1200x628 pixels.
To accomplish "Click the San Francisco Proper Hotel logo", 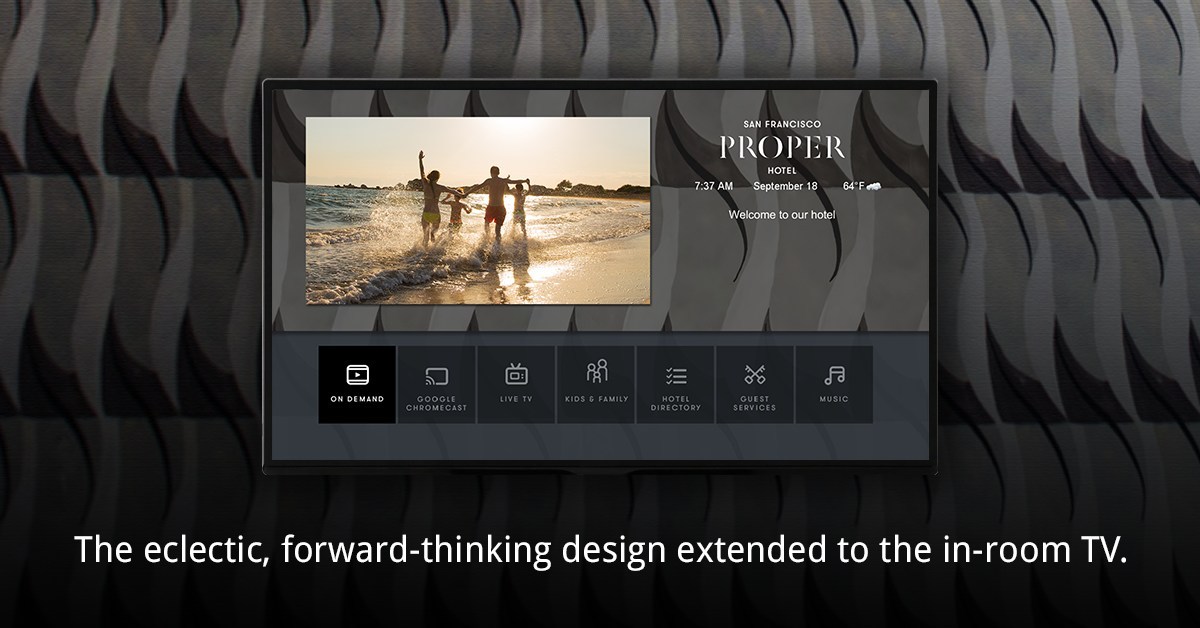I will [782, 147].
